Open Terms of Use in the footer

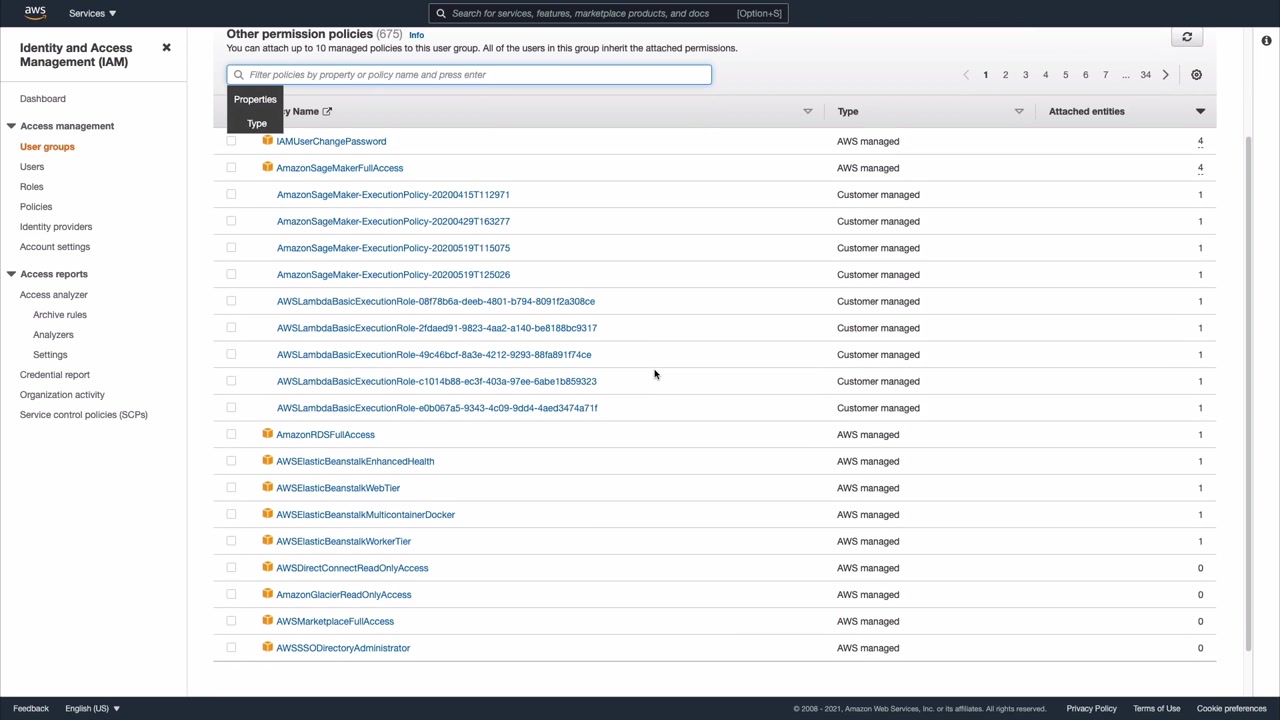pyautogui.click(x=1156, y=708)
